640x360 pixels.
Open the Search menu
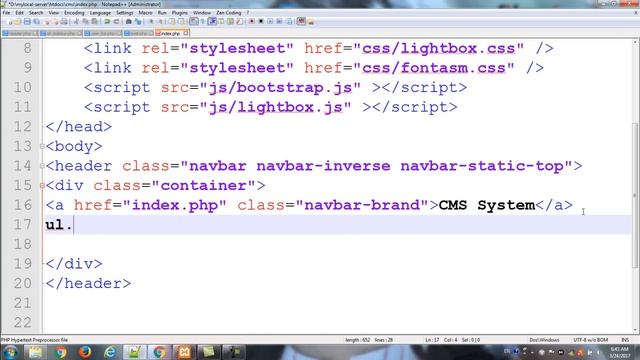[x=36, y=13]
